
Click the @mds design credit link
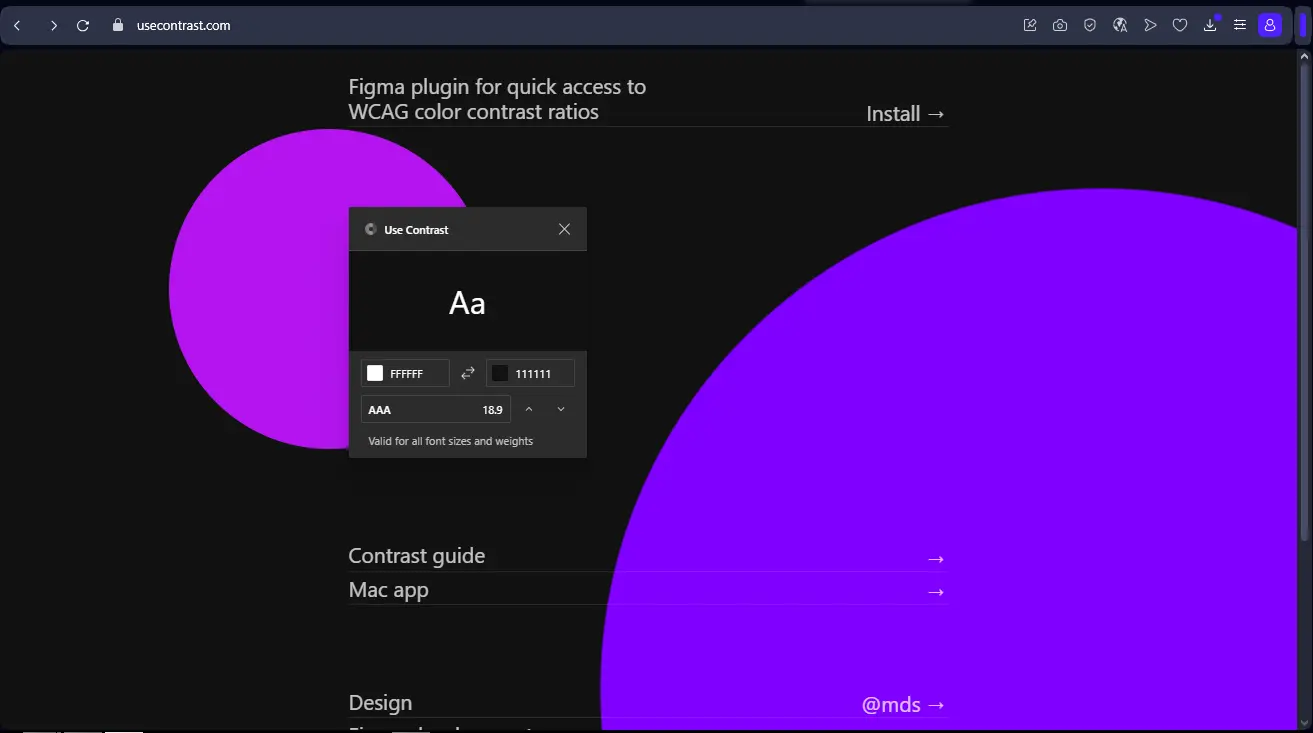pyautogui.click(x=903, y=704)
